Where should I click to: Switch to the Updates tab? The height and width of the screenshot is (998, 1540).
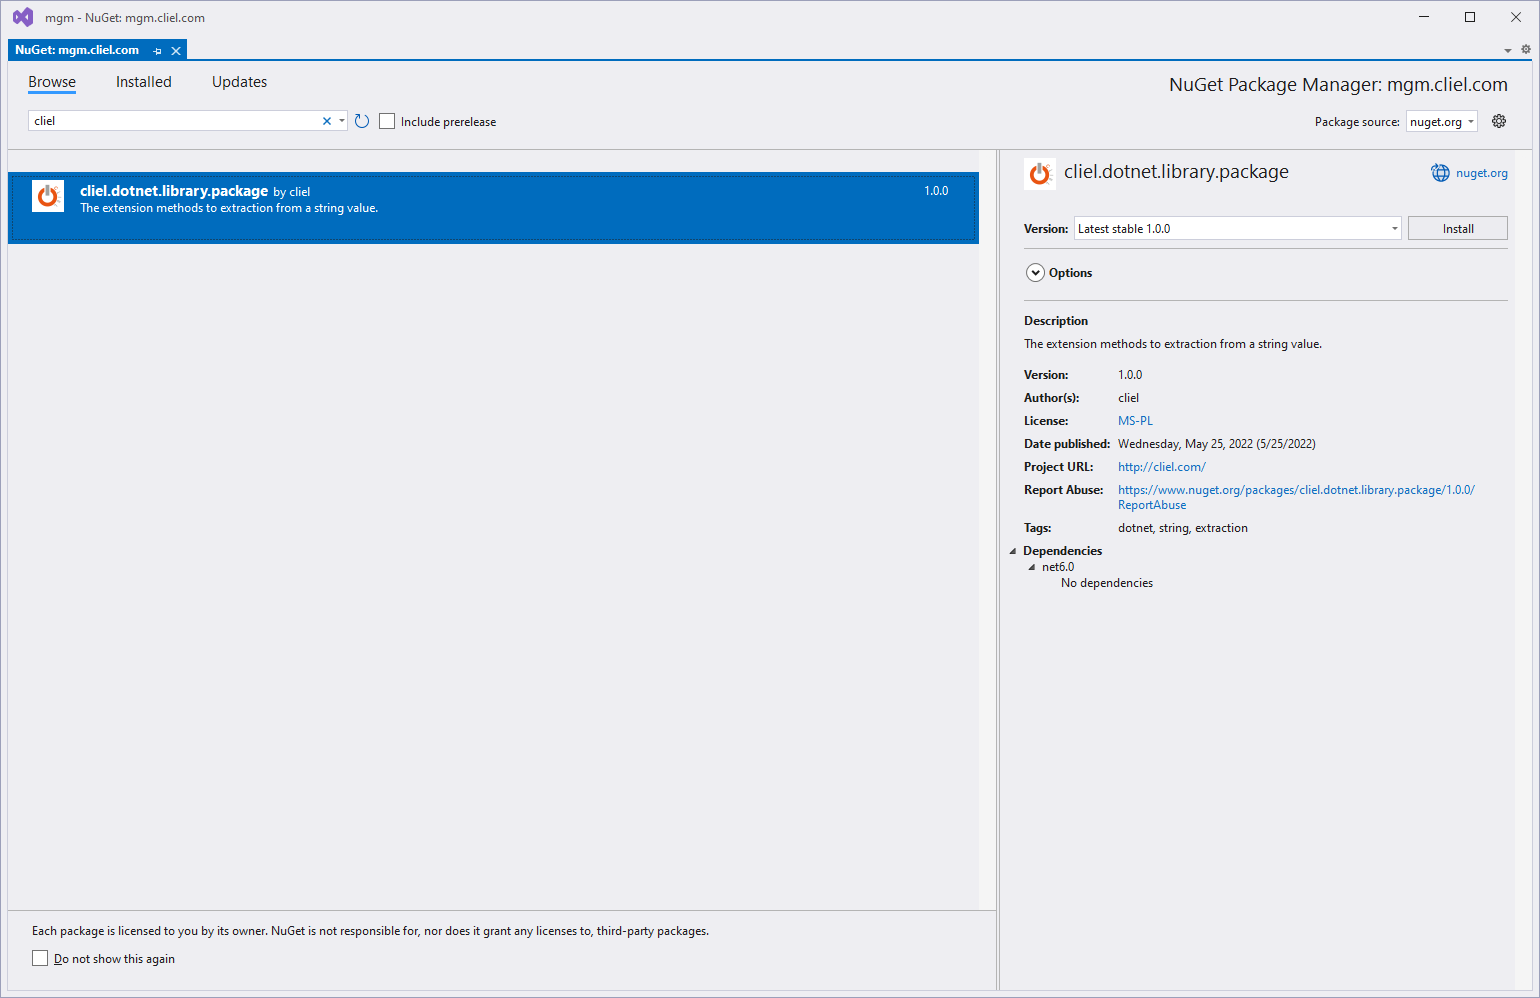[240, 82]
